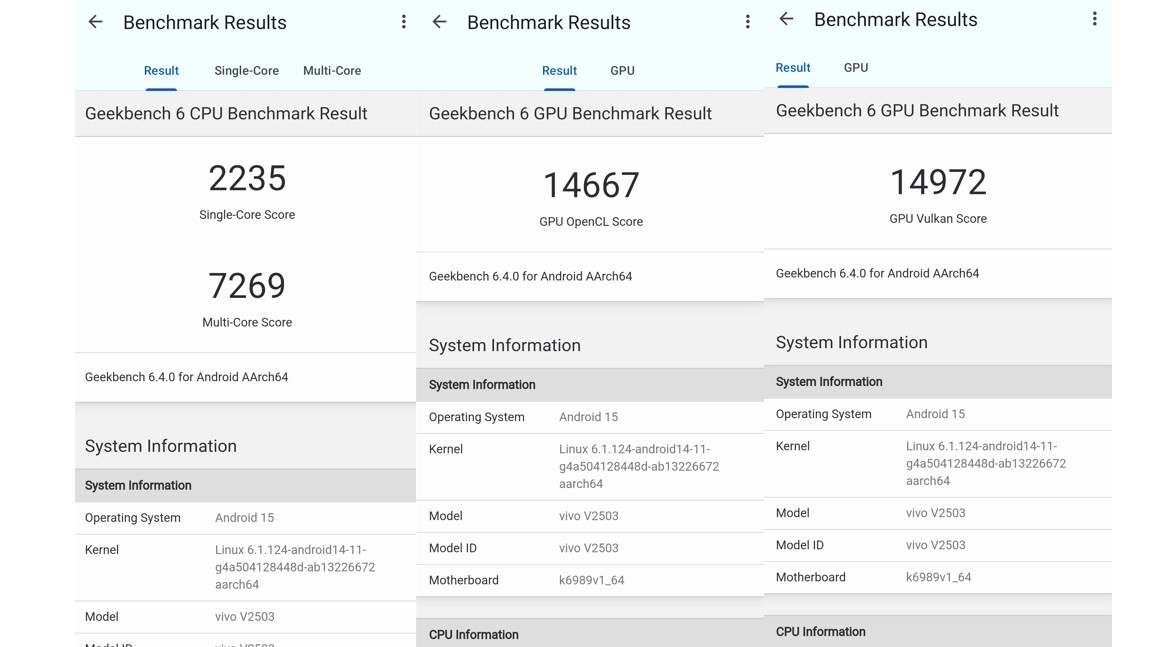Click the Kernel row on CPU screen

point(246,568)
